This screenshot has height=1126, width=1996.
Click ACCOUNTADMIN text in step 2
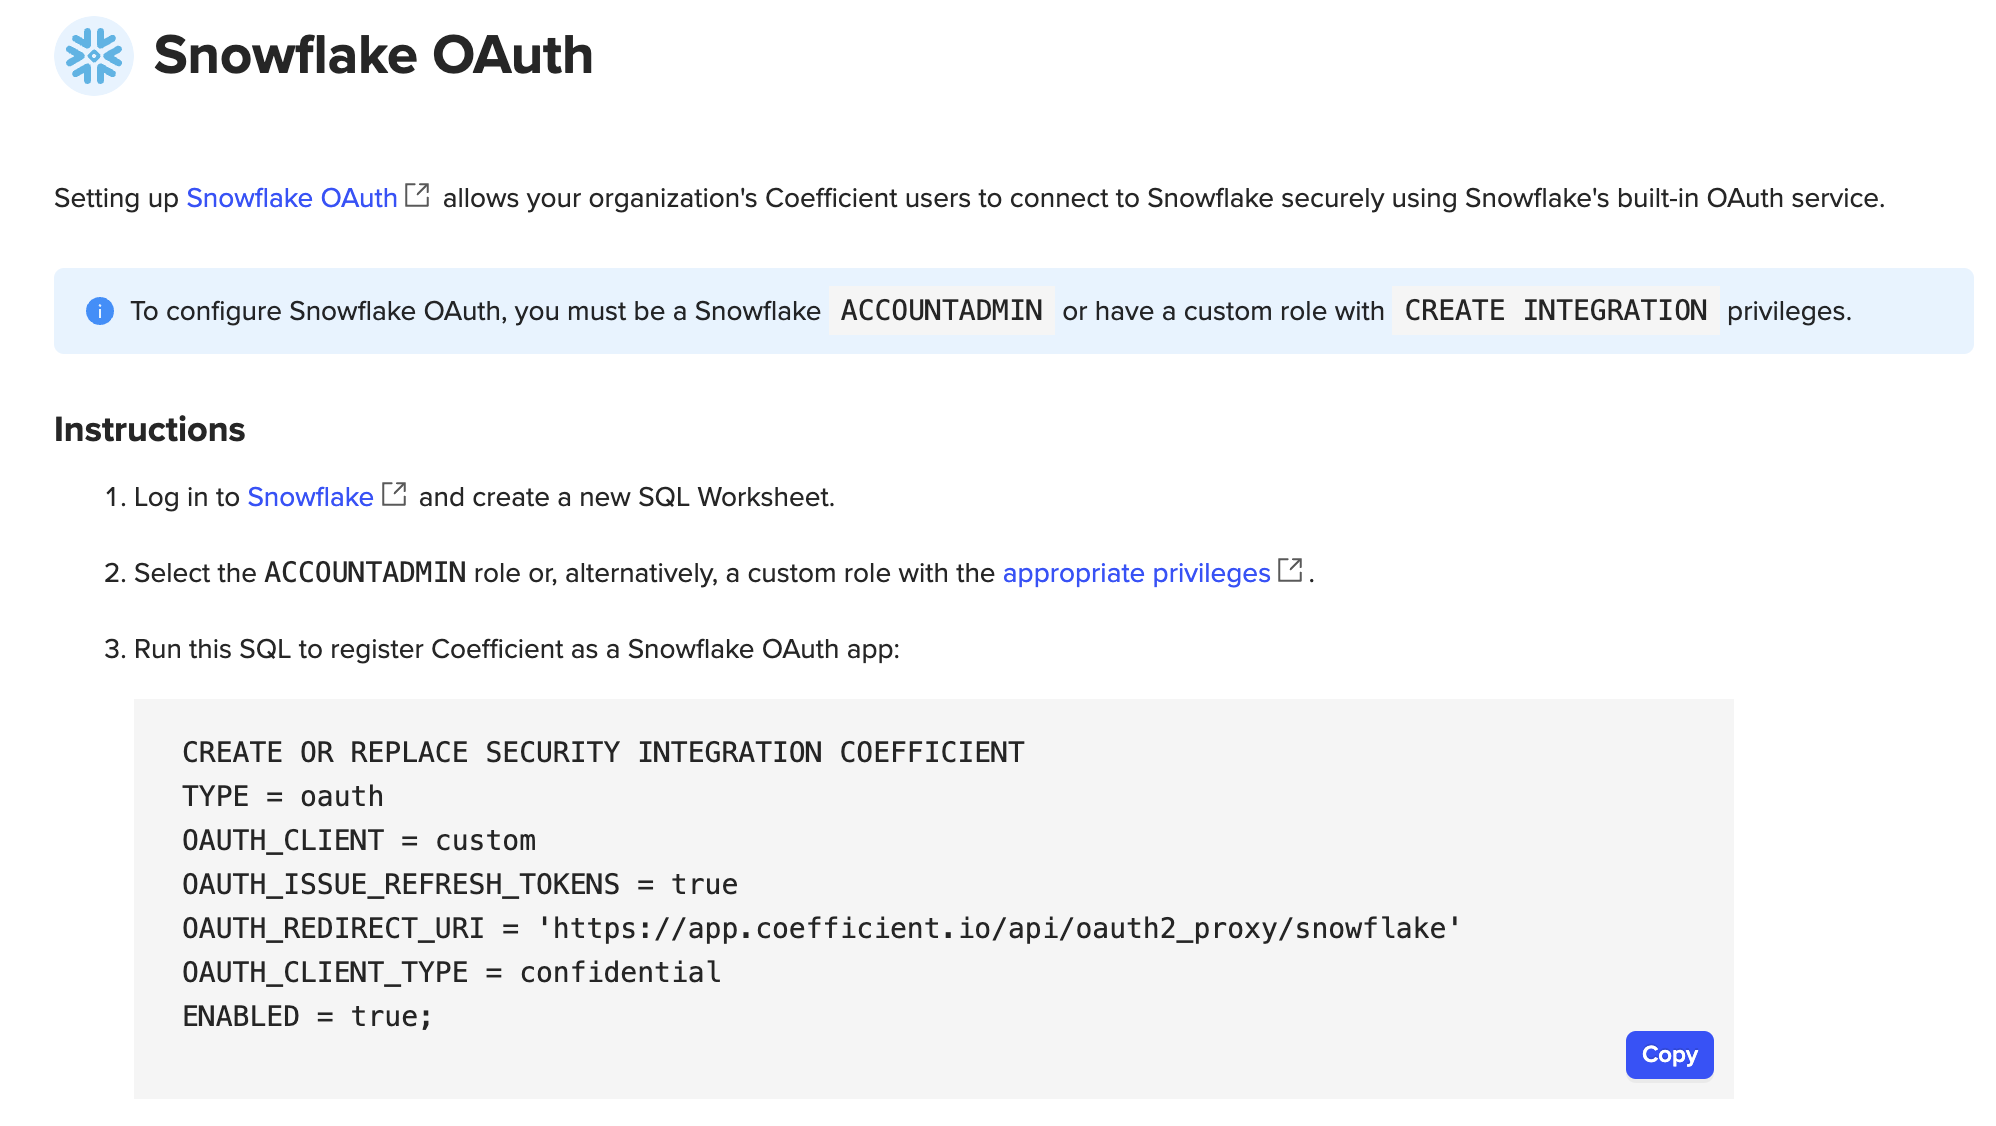point(365,573)
